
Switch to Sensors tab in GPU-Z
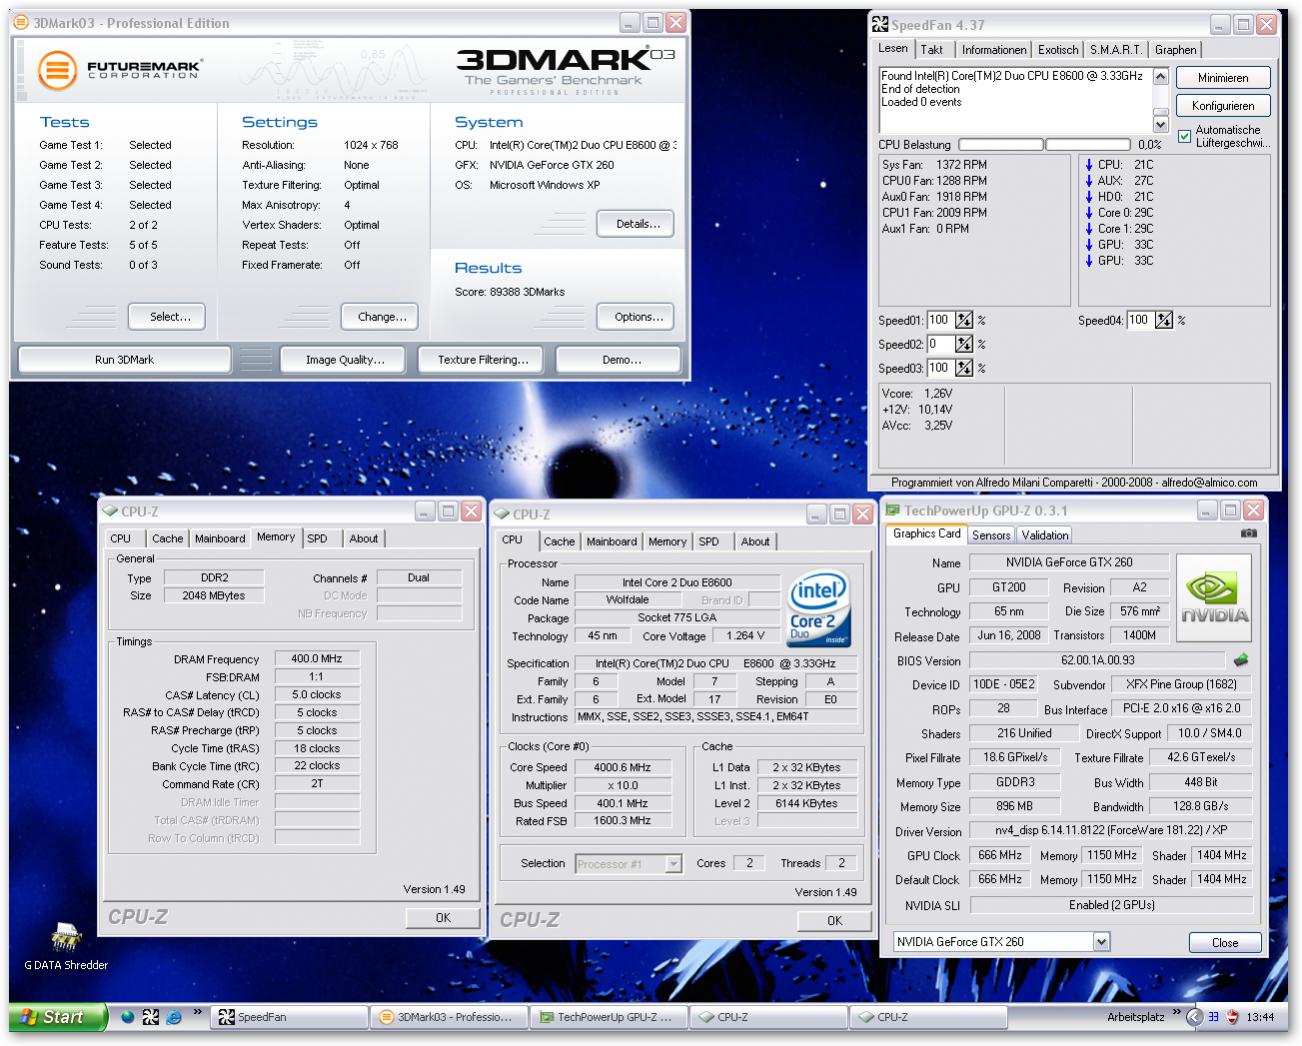991,535
